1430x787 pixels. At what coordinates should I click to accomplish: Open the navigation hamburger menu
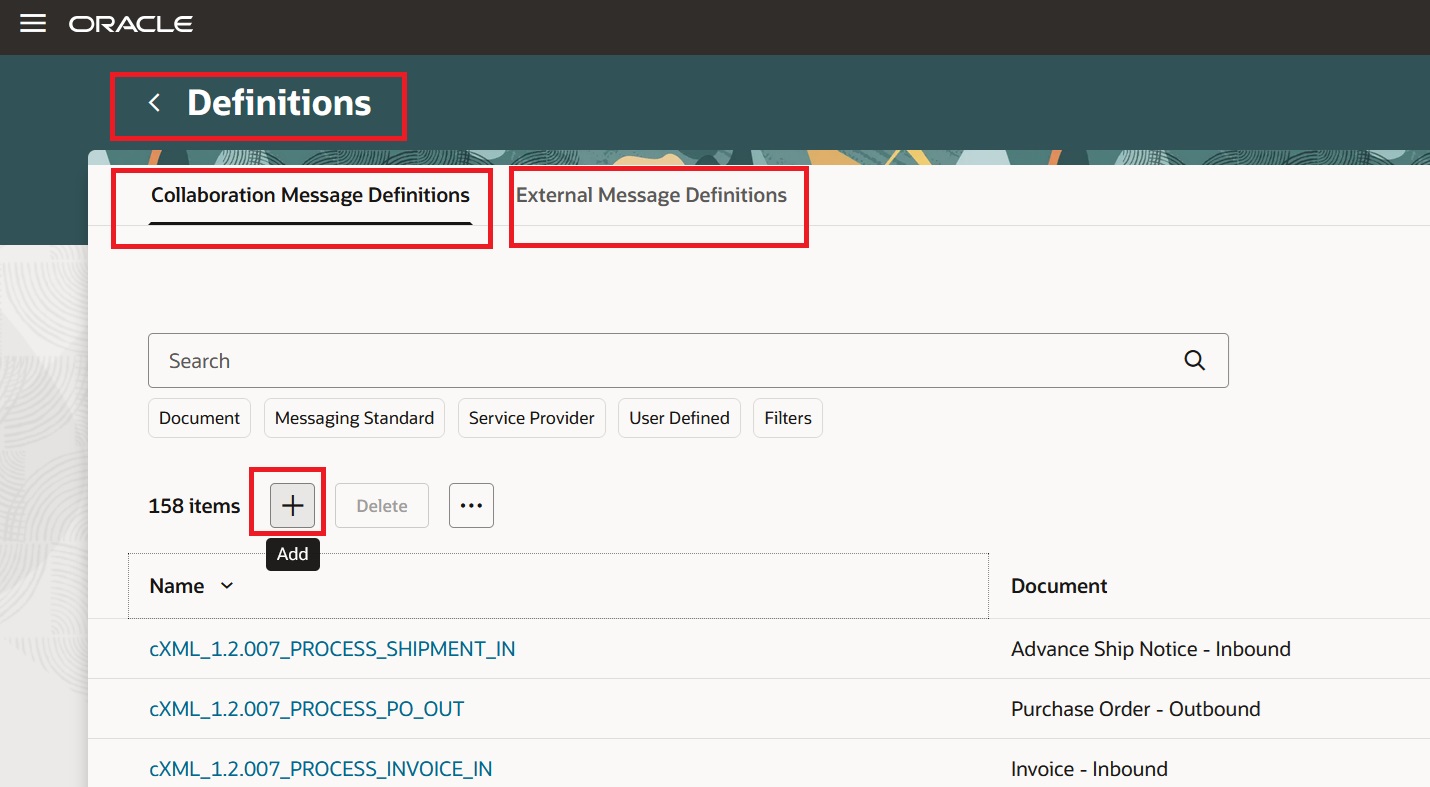pyautogui.click(x=33, y=23)
